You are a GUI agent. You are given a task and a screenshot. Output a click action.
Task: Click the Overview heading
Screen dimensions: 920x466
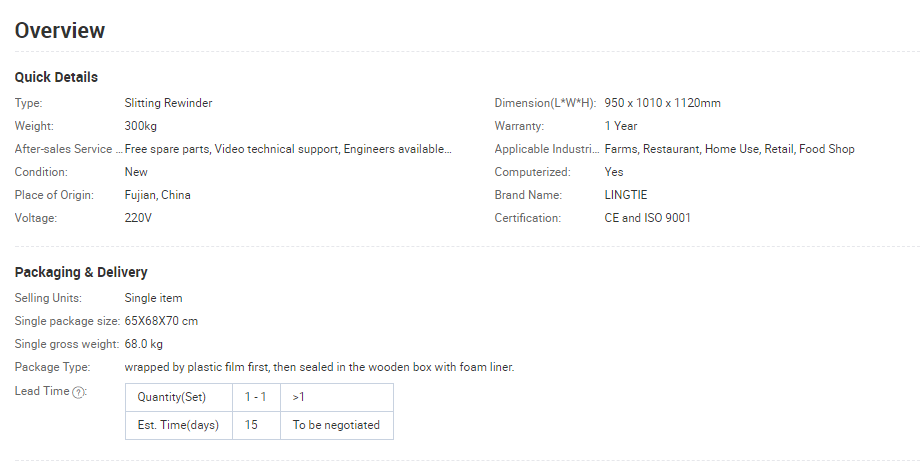click(60, 31)
